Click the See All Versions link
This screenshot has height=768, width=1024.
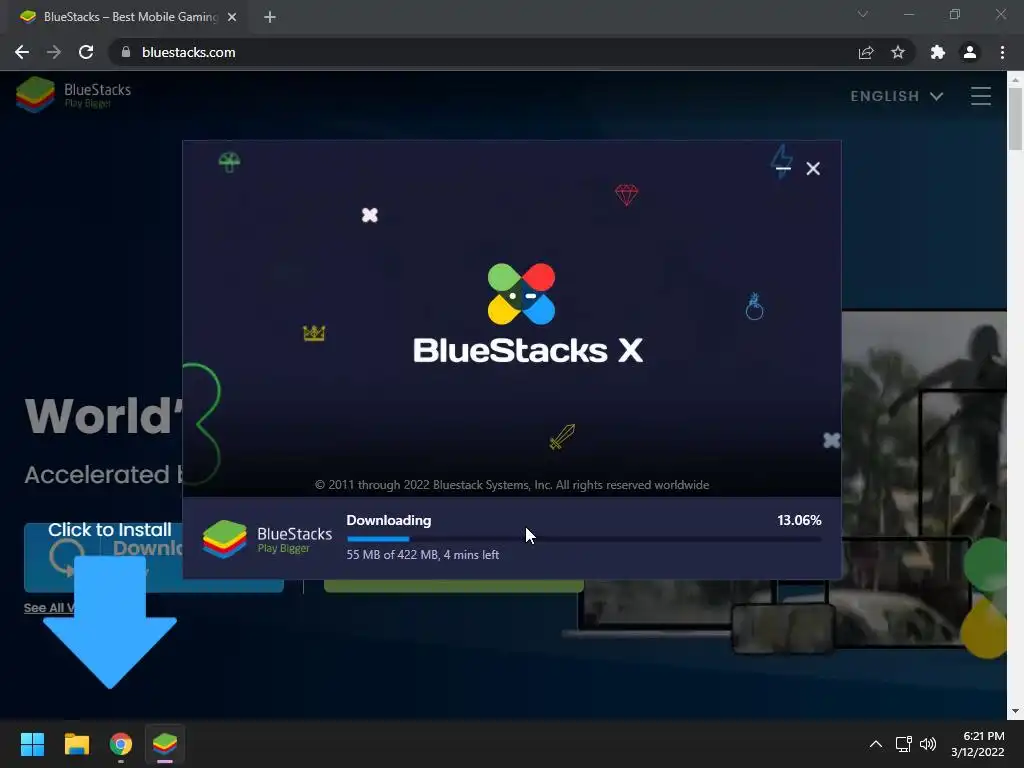click(x=49, y=608)
